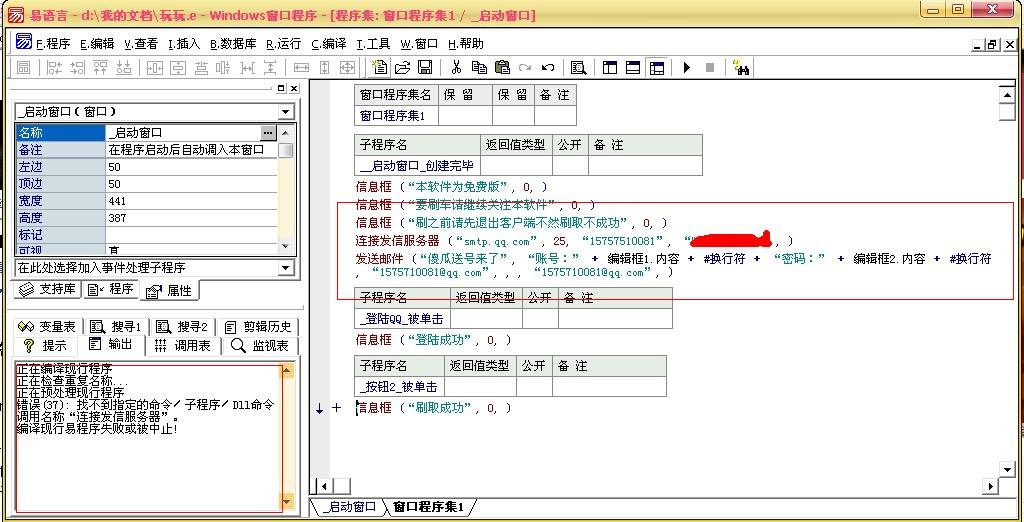This screenshot has width=1024, height=522.
Task: Save the program with the floppy icon
Action: coord(424,67)
